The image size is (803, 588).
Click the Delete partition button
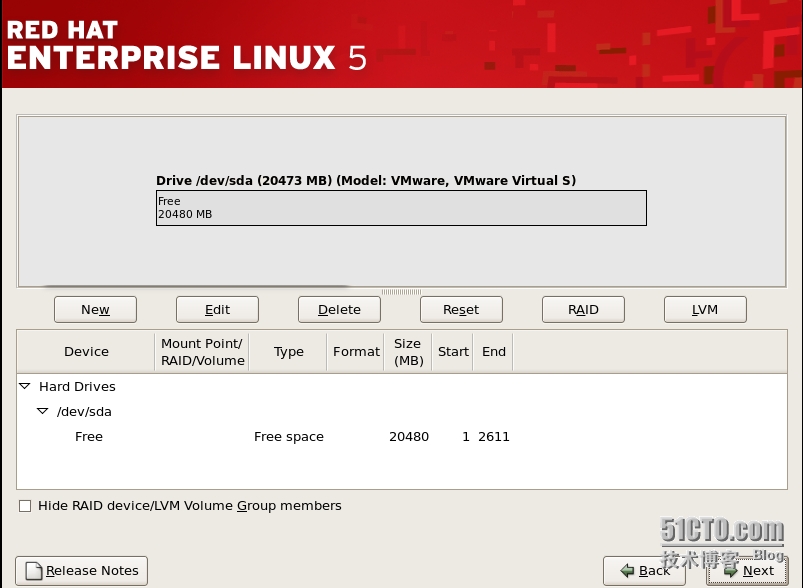tap(339, 309)
